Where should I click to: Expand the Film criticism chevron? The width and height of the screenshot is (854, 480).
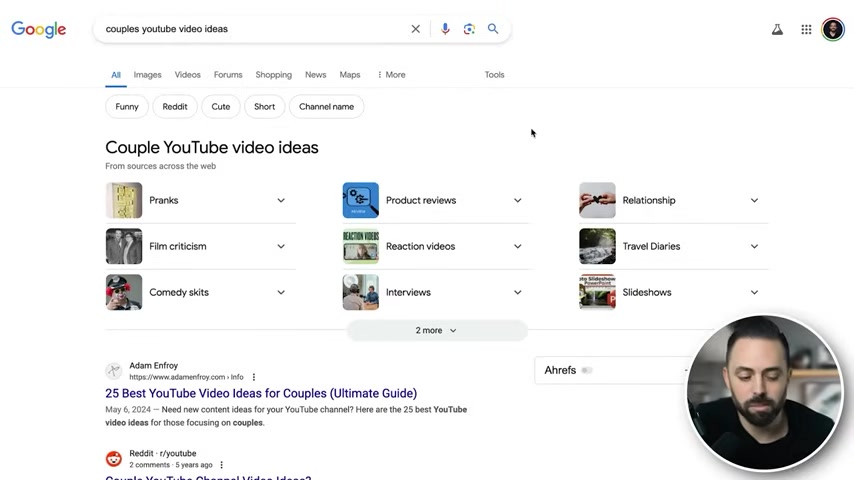click(x=281, y=246)
